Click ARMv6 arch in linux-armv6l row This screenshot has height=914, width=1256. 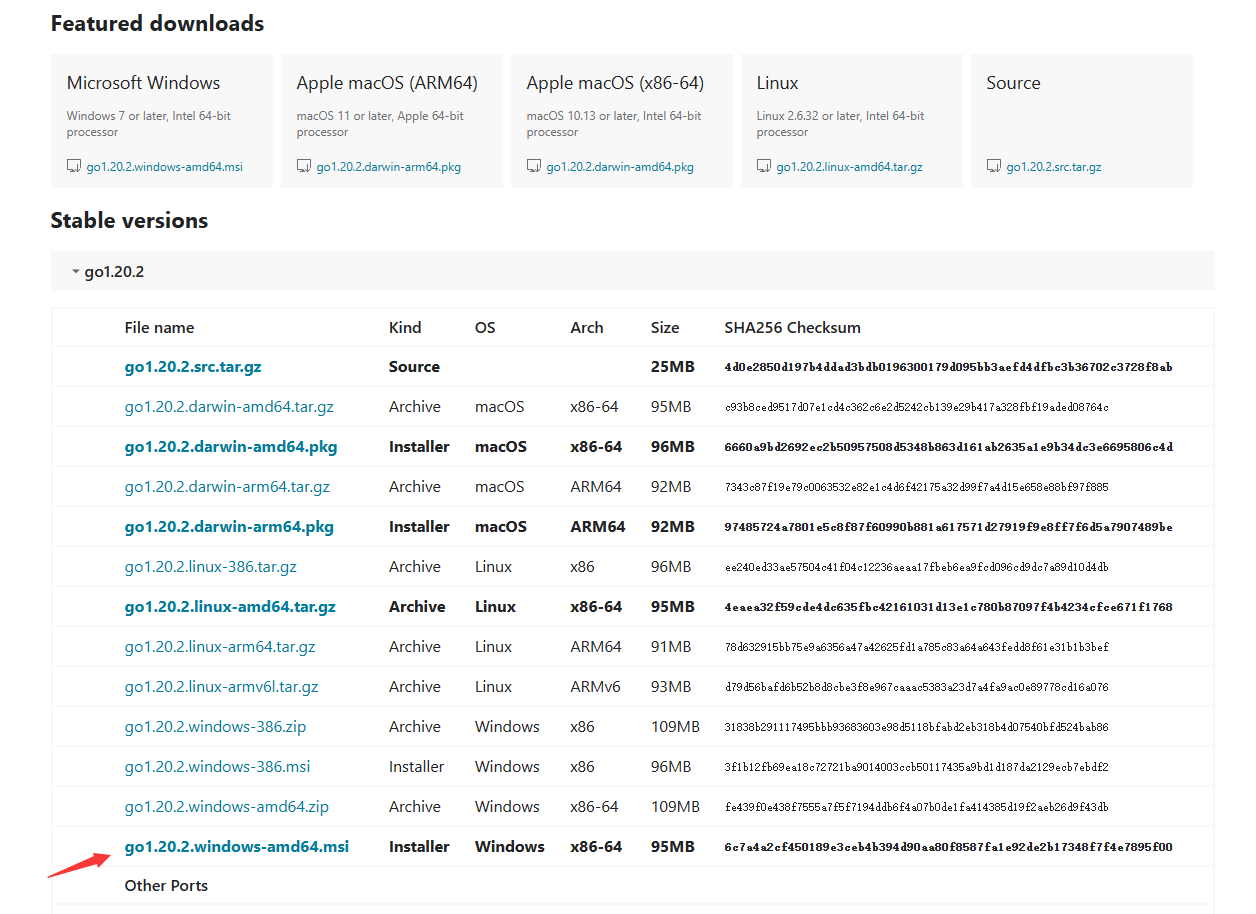(596, 687)
